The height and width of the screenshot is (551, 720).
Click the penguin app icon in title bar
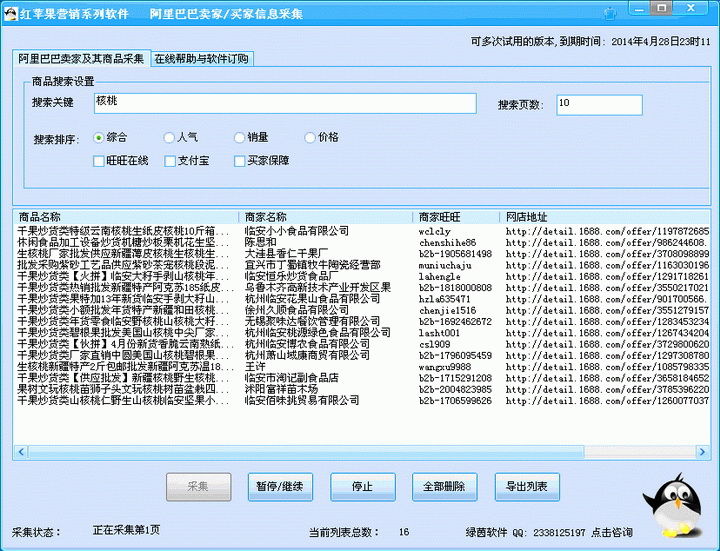(10, 13)
